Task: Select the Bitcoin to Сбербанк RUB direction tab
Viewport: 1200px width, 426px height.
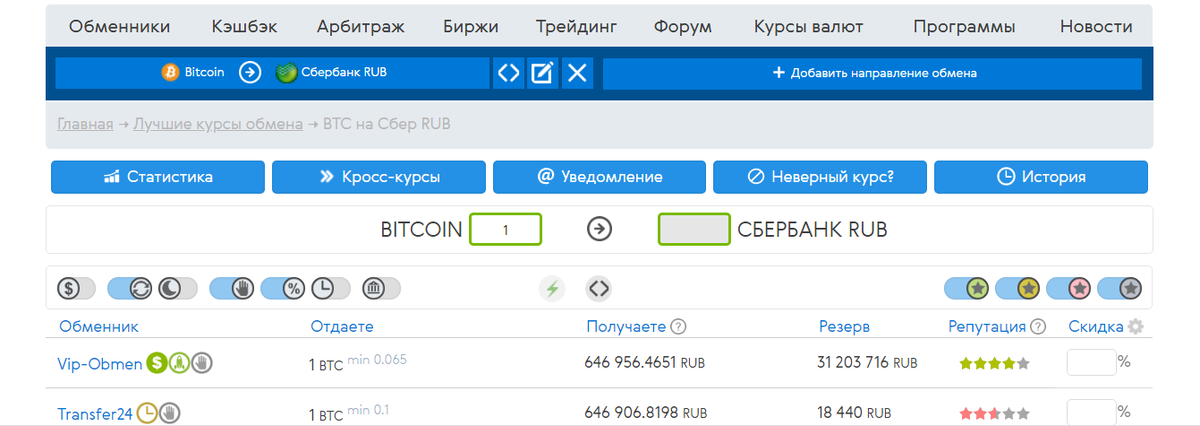Action: (272, 73)
